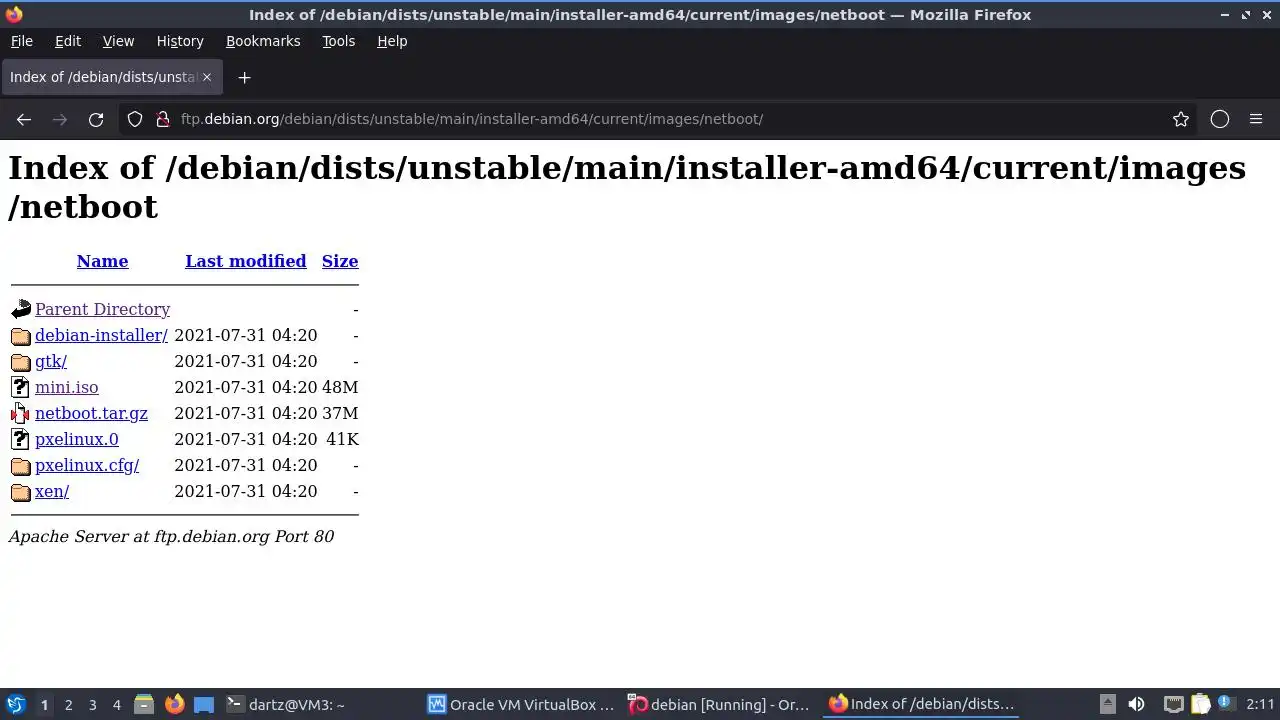The width and height of the screenshot is (1280, 720).
Task: Download the mini.iso file link
Action: click(66, 387)
